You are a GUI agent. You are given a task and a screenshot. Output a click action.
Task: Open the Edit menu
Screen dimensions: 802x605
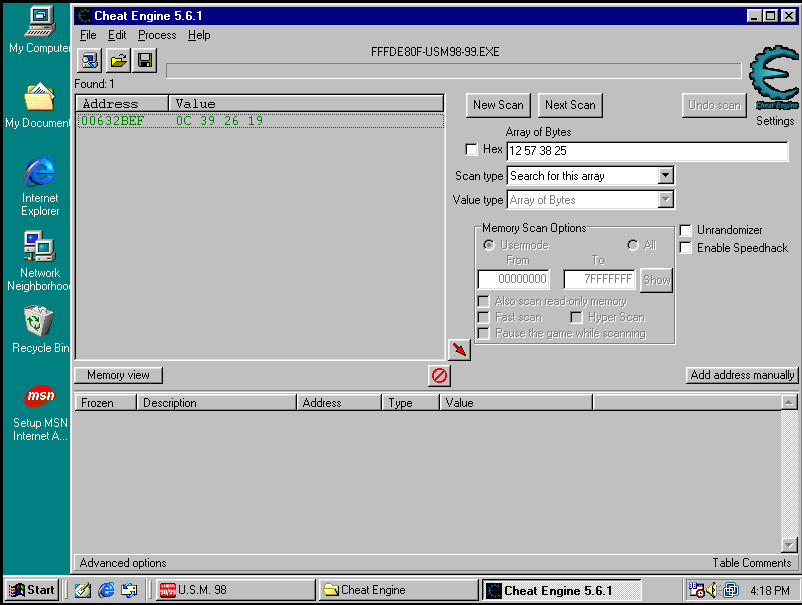tap(117, 35)
